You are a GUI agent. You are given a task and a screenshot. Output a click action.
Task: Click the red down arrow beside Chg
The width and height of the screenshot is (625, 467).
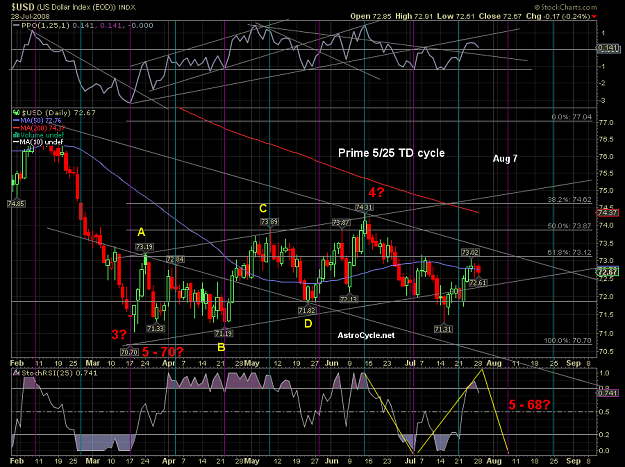pos(594,16)
